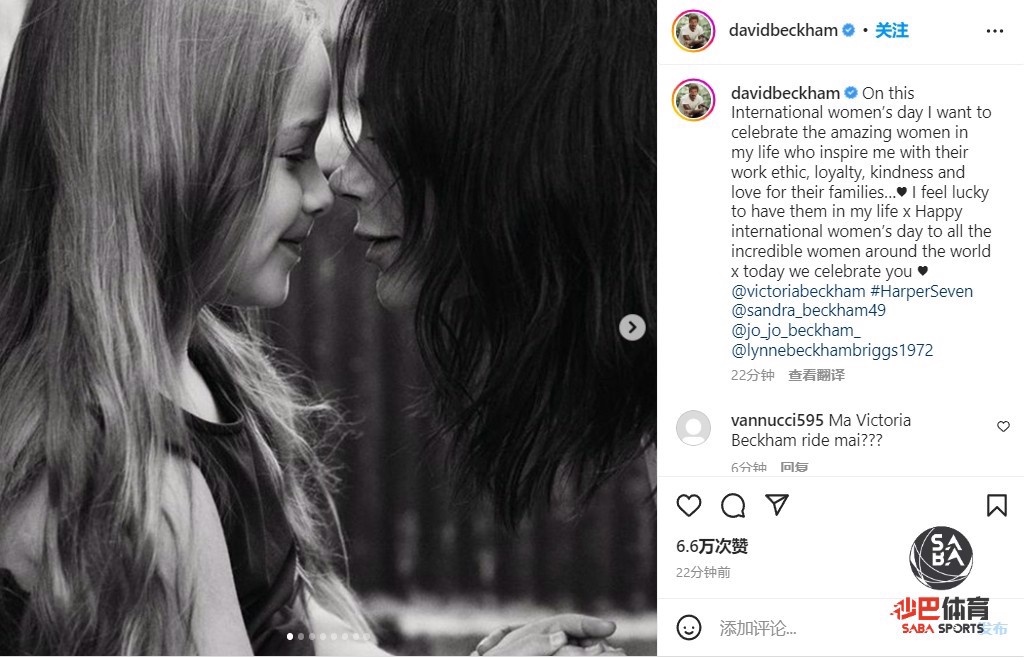The width and height of the screenshot is (1024, 657).
Task: Click 查看翻译 to see translation
Action: pyautogui.click(x=816, y=375)
